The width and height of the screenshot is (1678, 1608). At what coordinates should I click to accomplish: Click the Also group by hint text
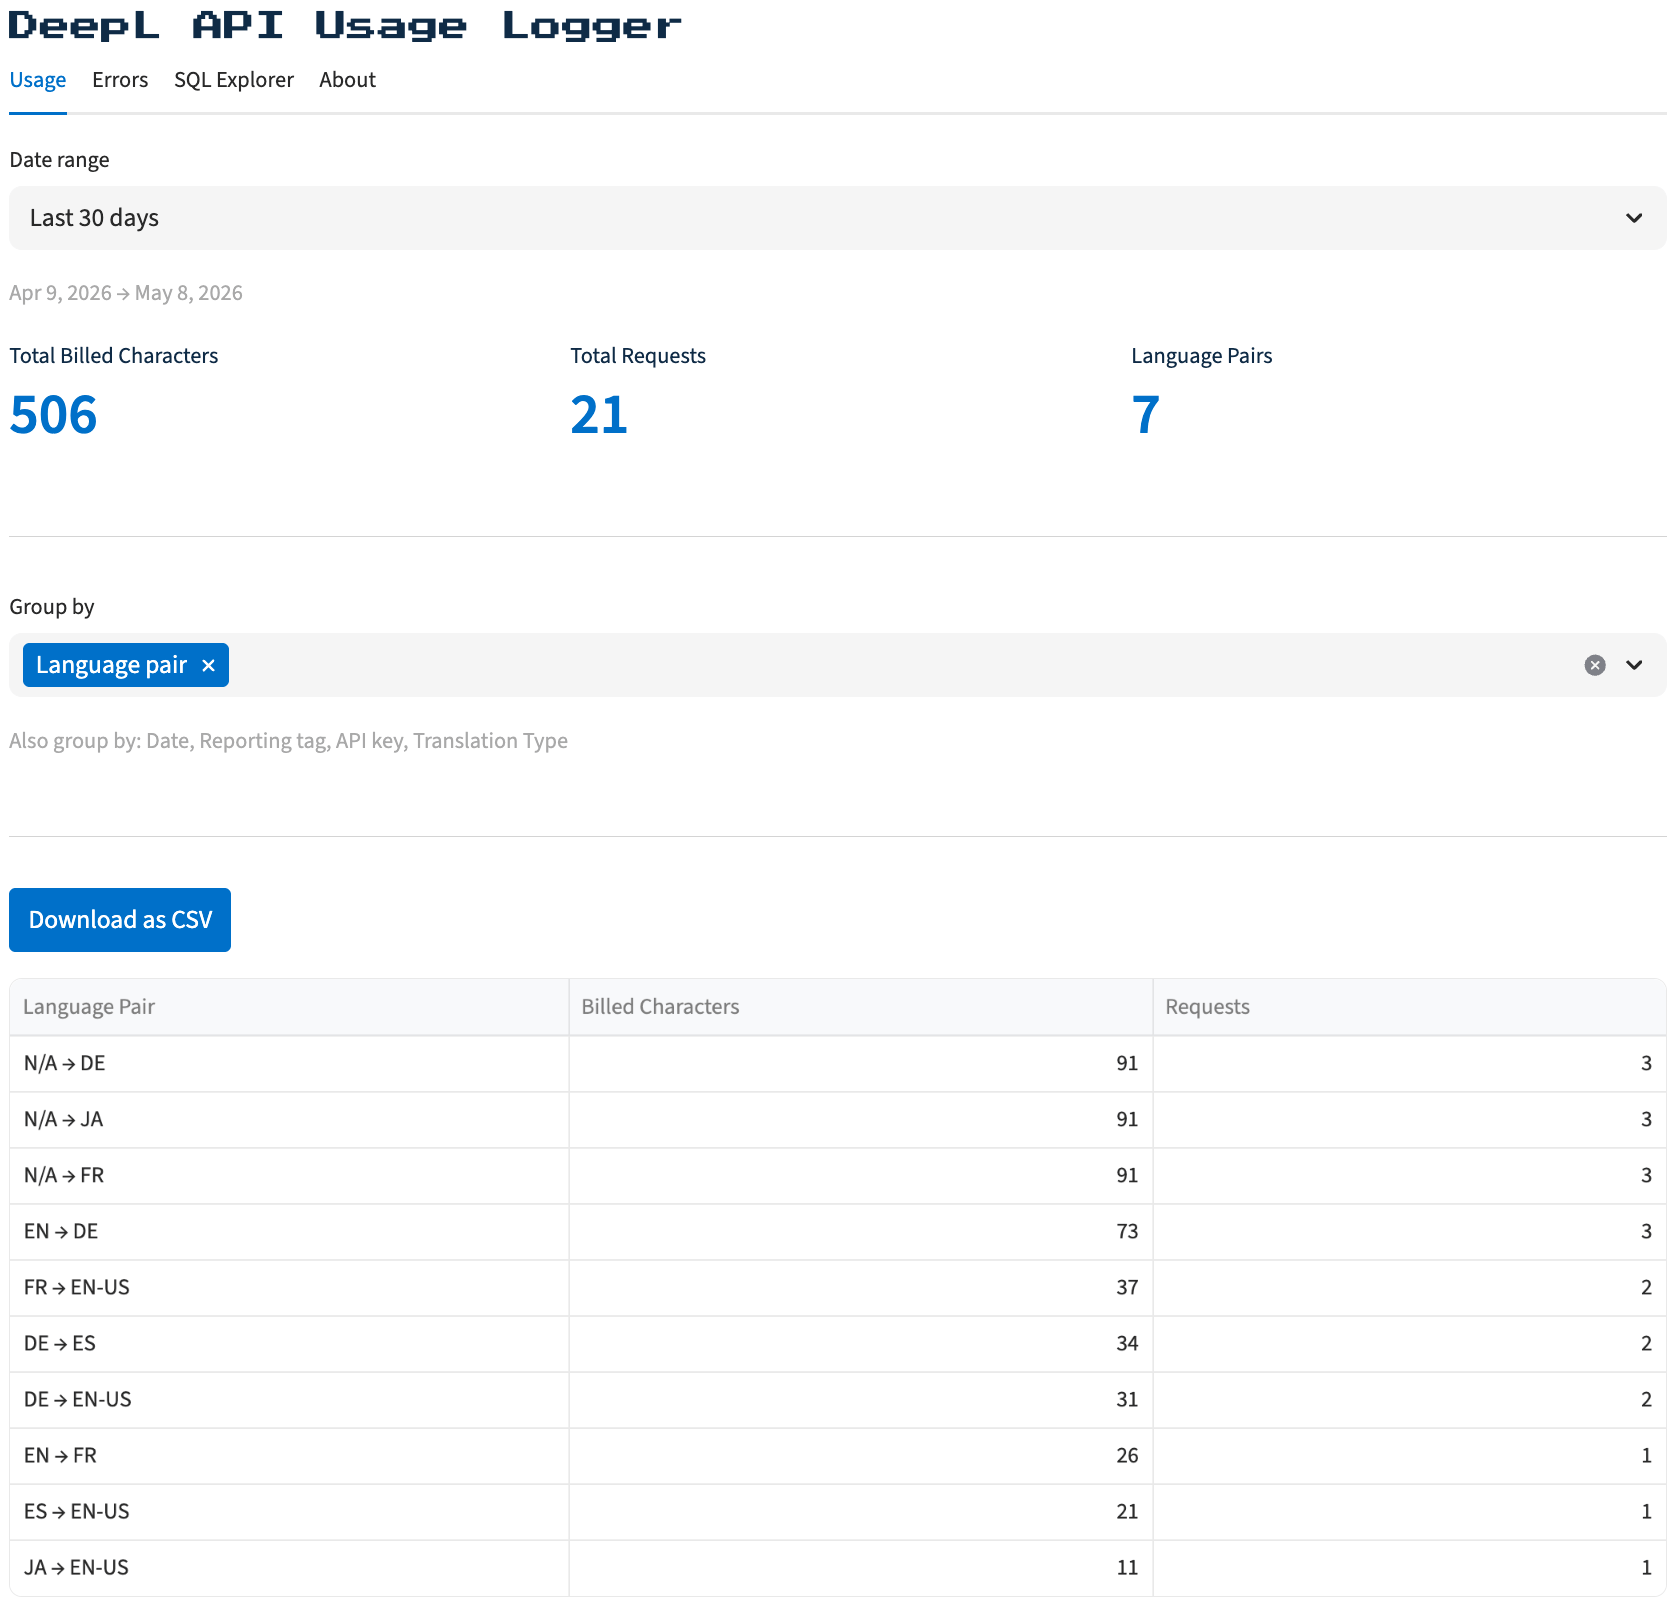[288, 741]
